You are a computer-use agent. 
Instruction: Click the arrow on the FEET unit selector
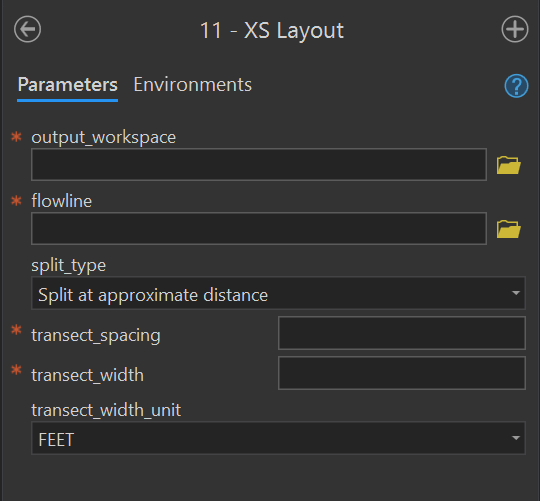click(516, 438)
